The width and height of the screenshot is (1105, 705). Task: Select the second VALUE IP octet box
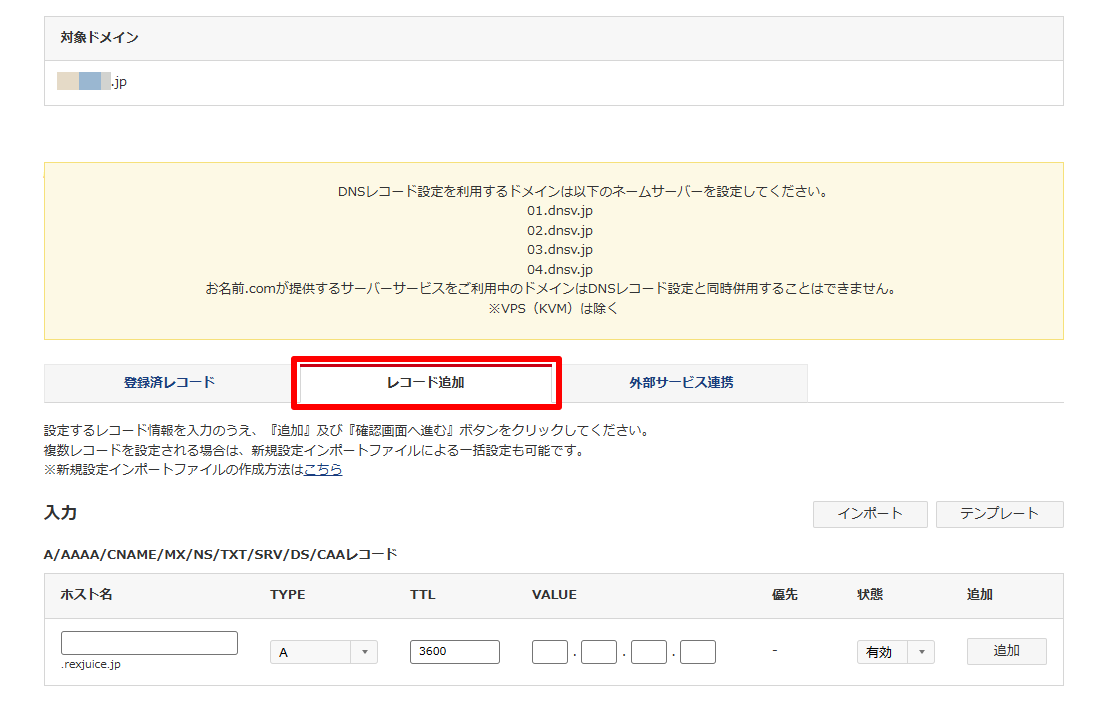click(599, 652)
